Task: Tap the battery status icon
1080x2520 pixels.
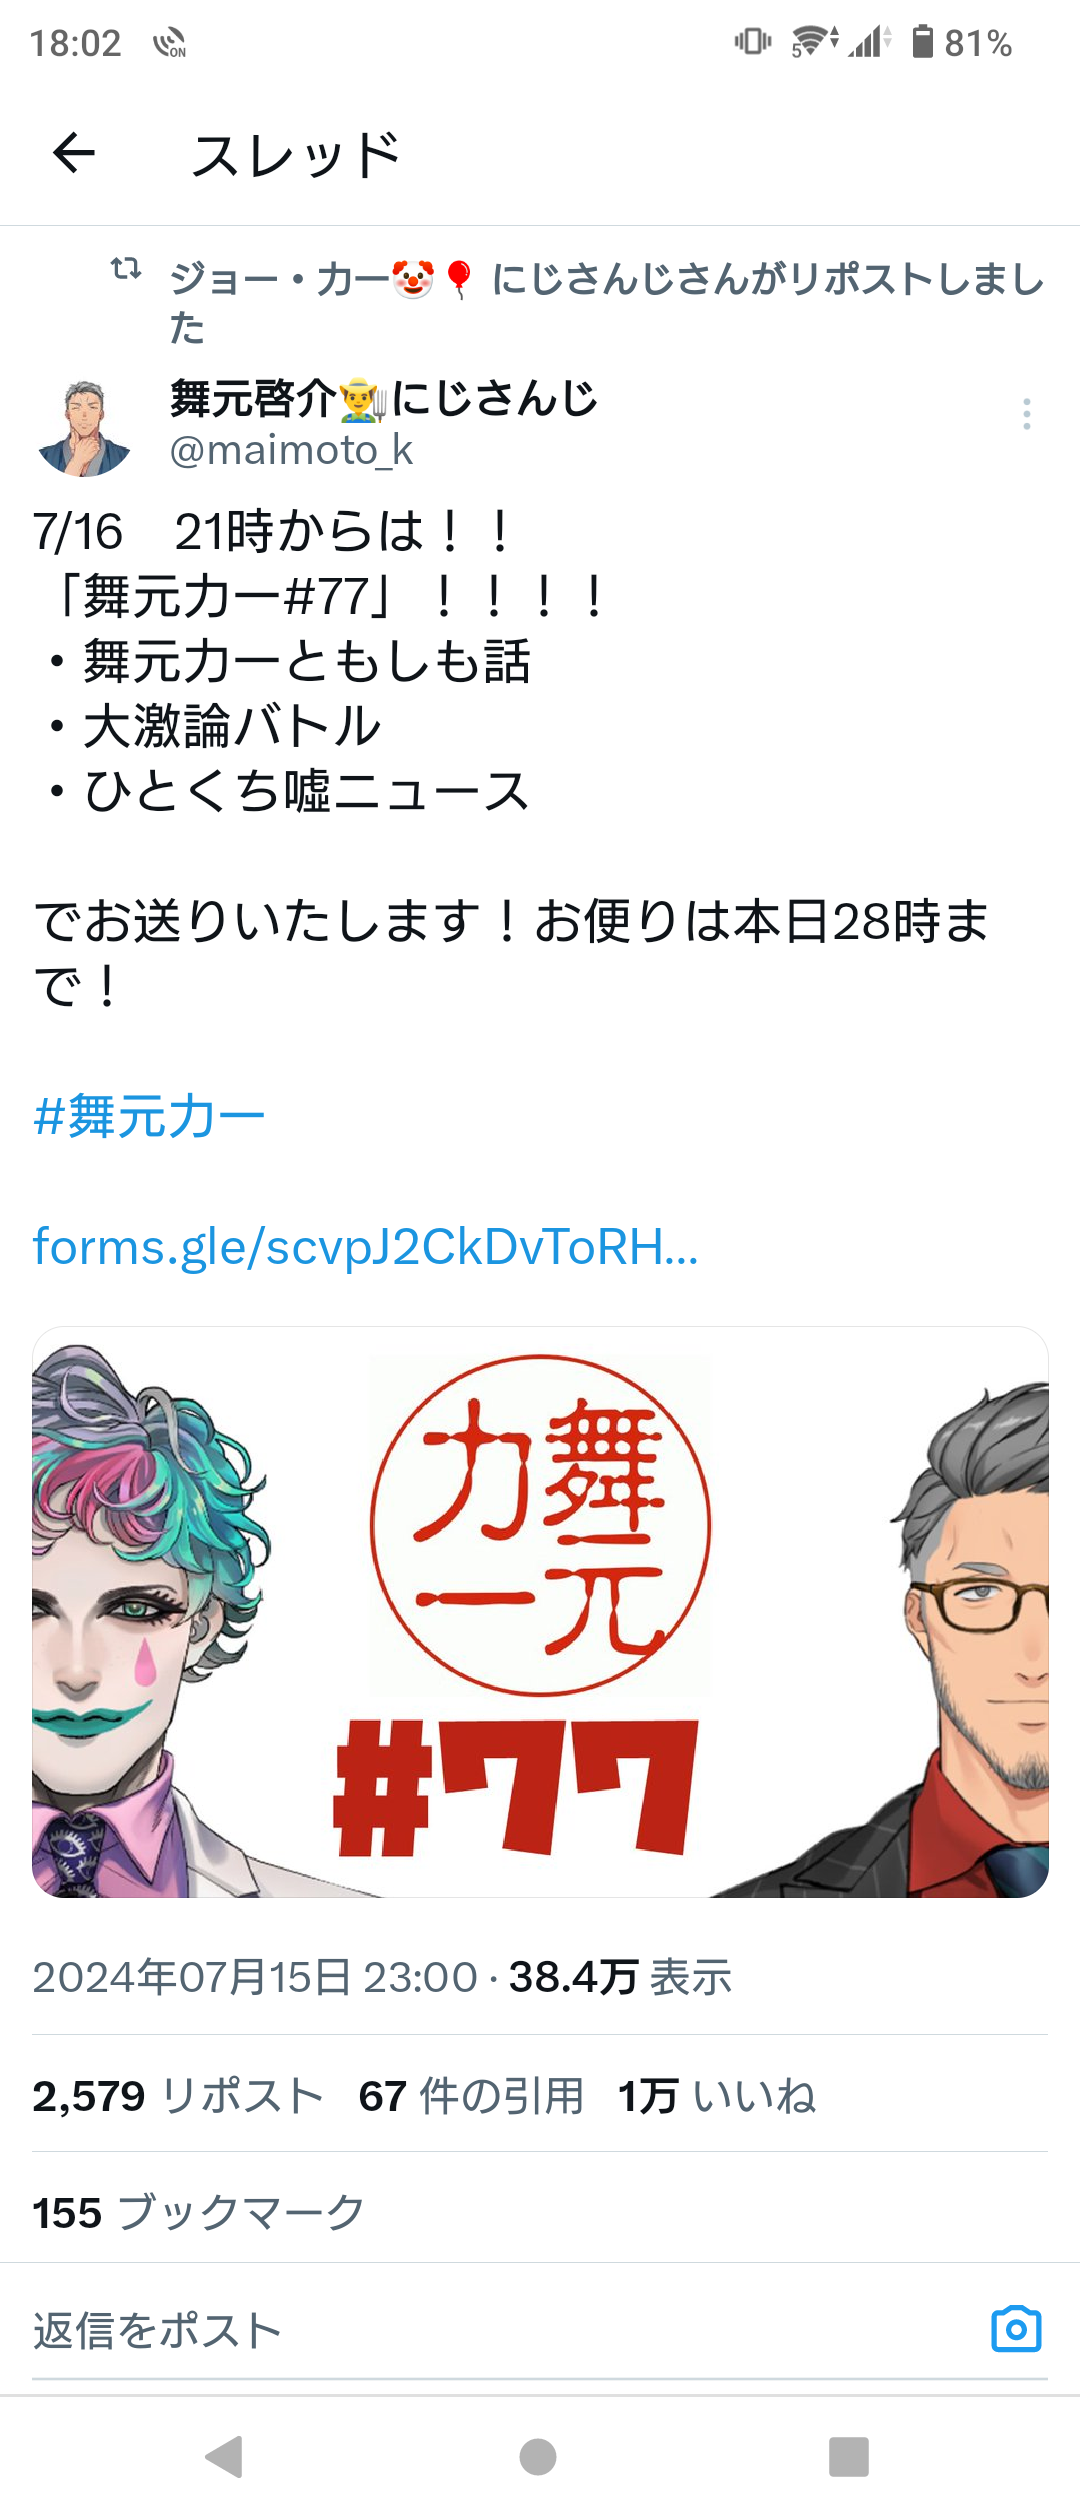Action: 922,42
